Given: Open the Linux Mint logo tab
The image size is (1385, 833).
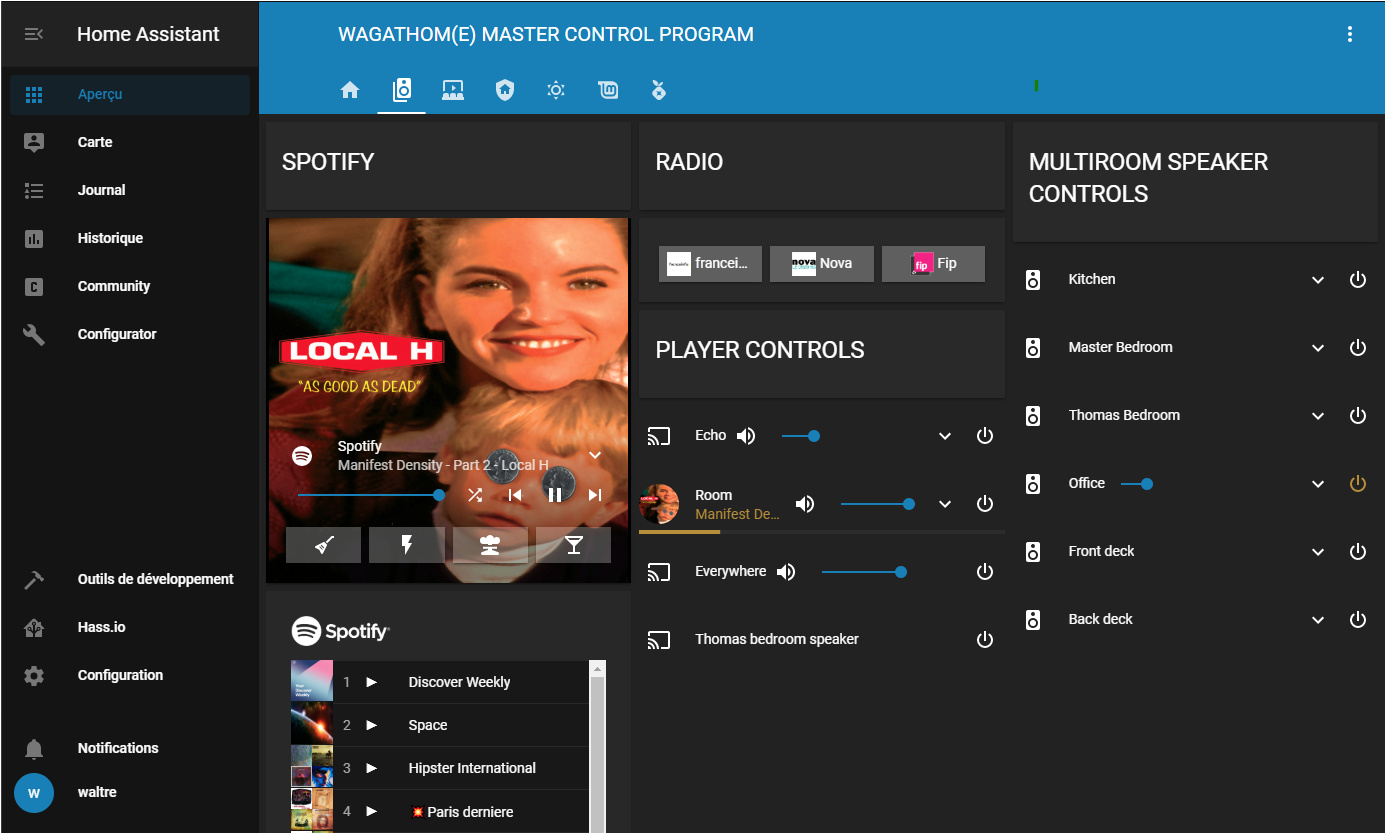Looking at the screenshot, I should point(608,90).
